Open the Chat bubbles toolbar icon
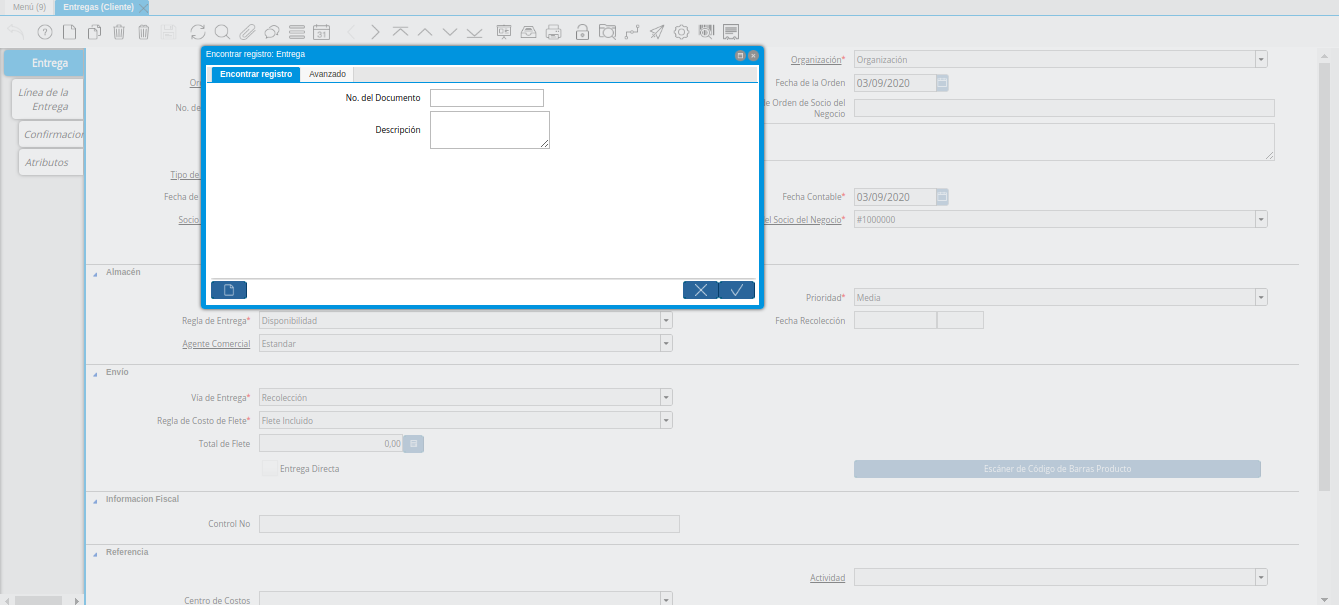Screen dimensions: 1339x605 tap(272, 32)
